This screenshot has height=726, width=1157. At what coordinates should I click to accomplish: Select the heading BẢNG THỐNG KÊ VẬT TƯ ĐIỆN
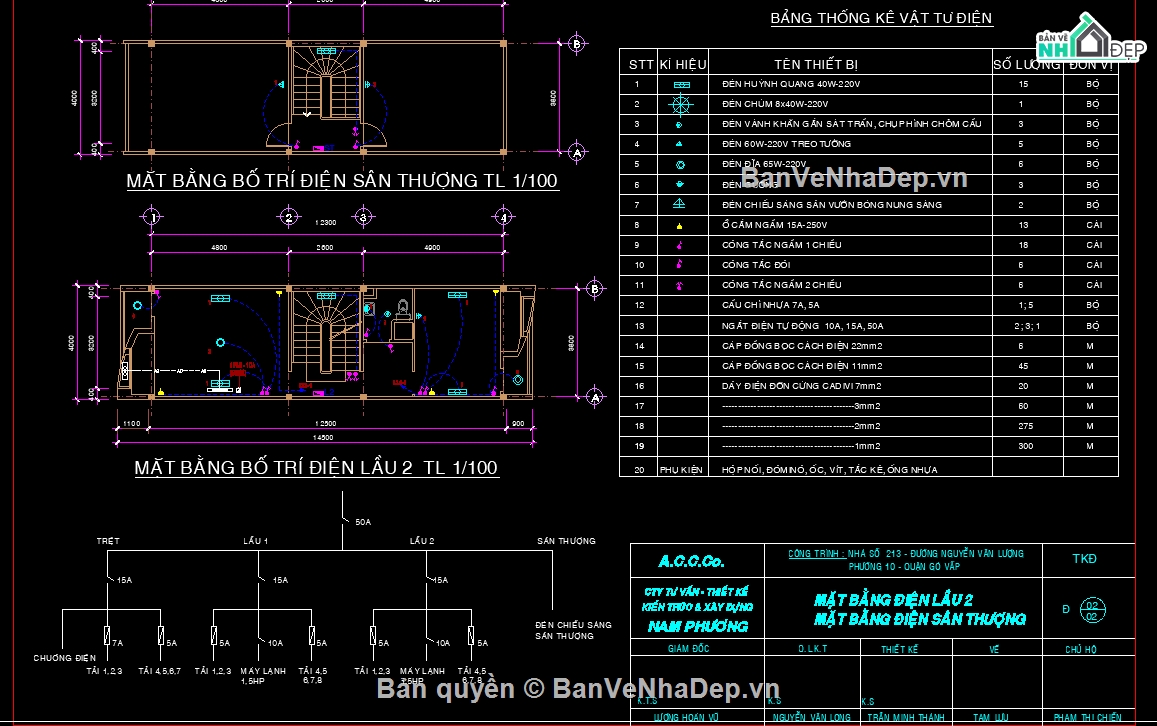[x=881, y=18]
